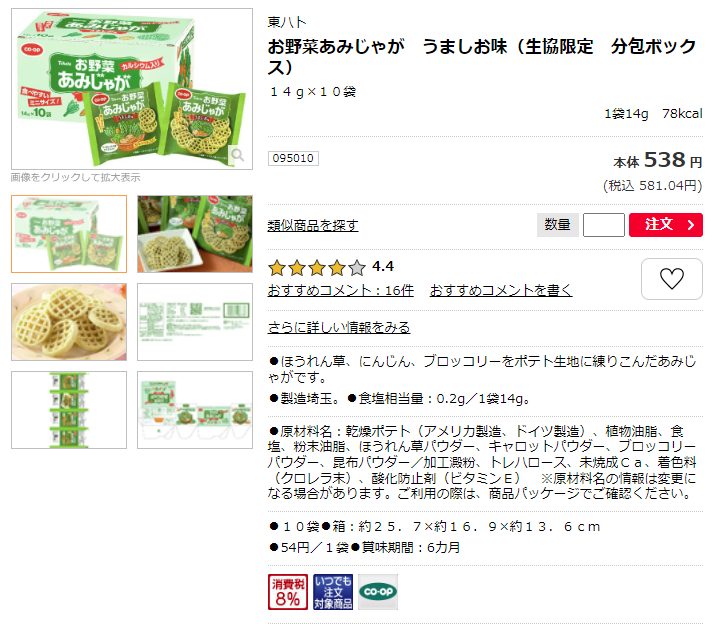717x624 pixels.
Task: Select the package layout diagram thumbnail
Action: click(195, 410)
